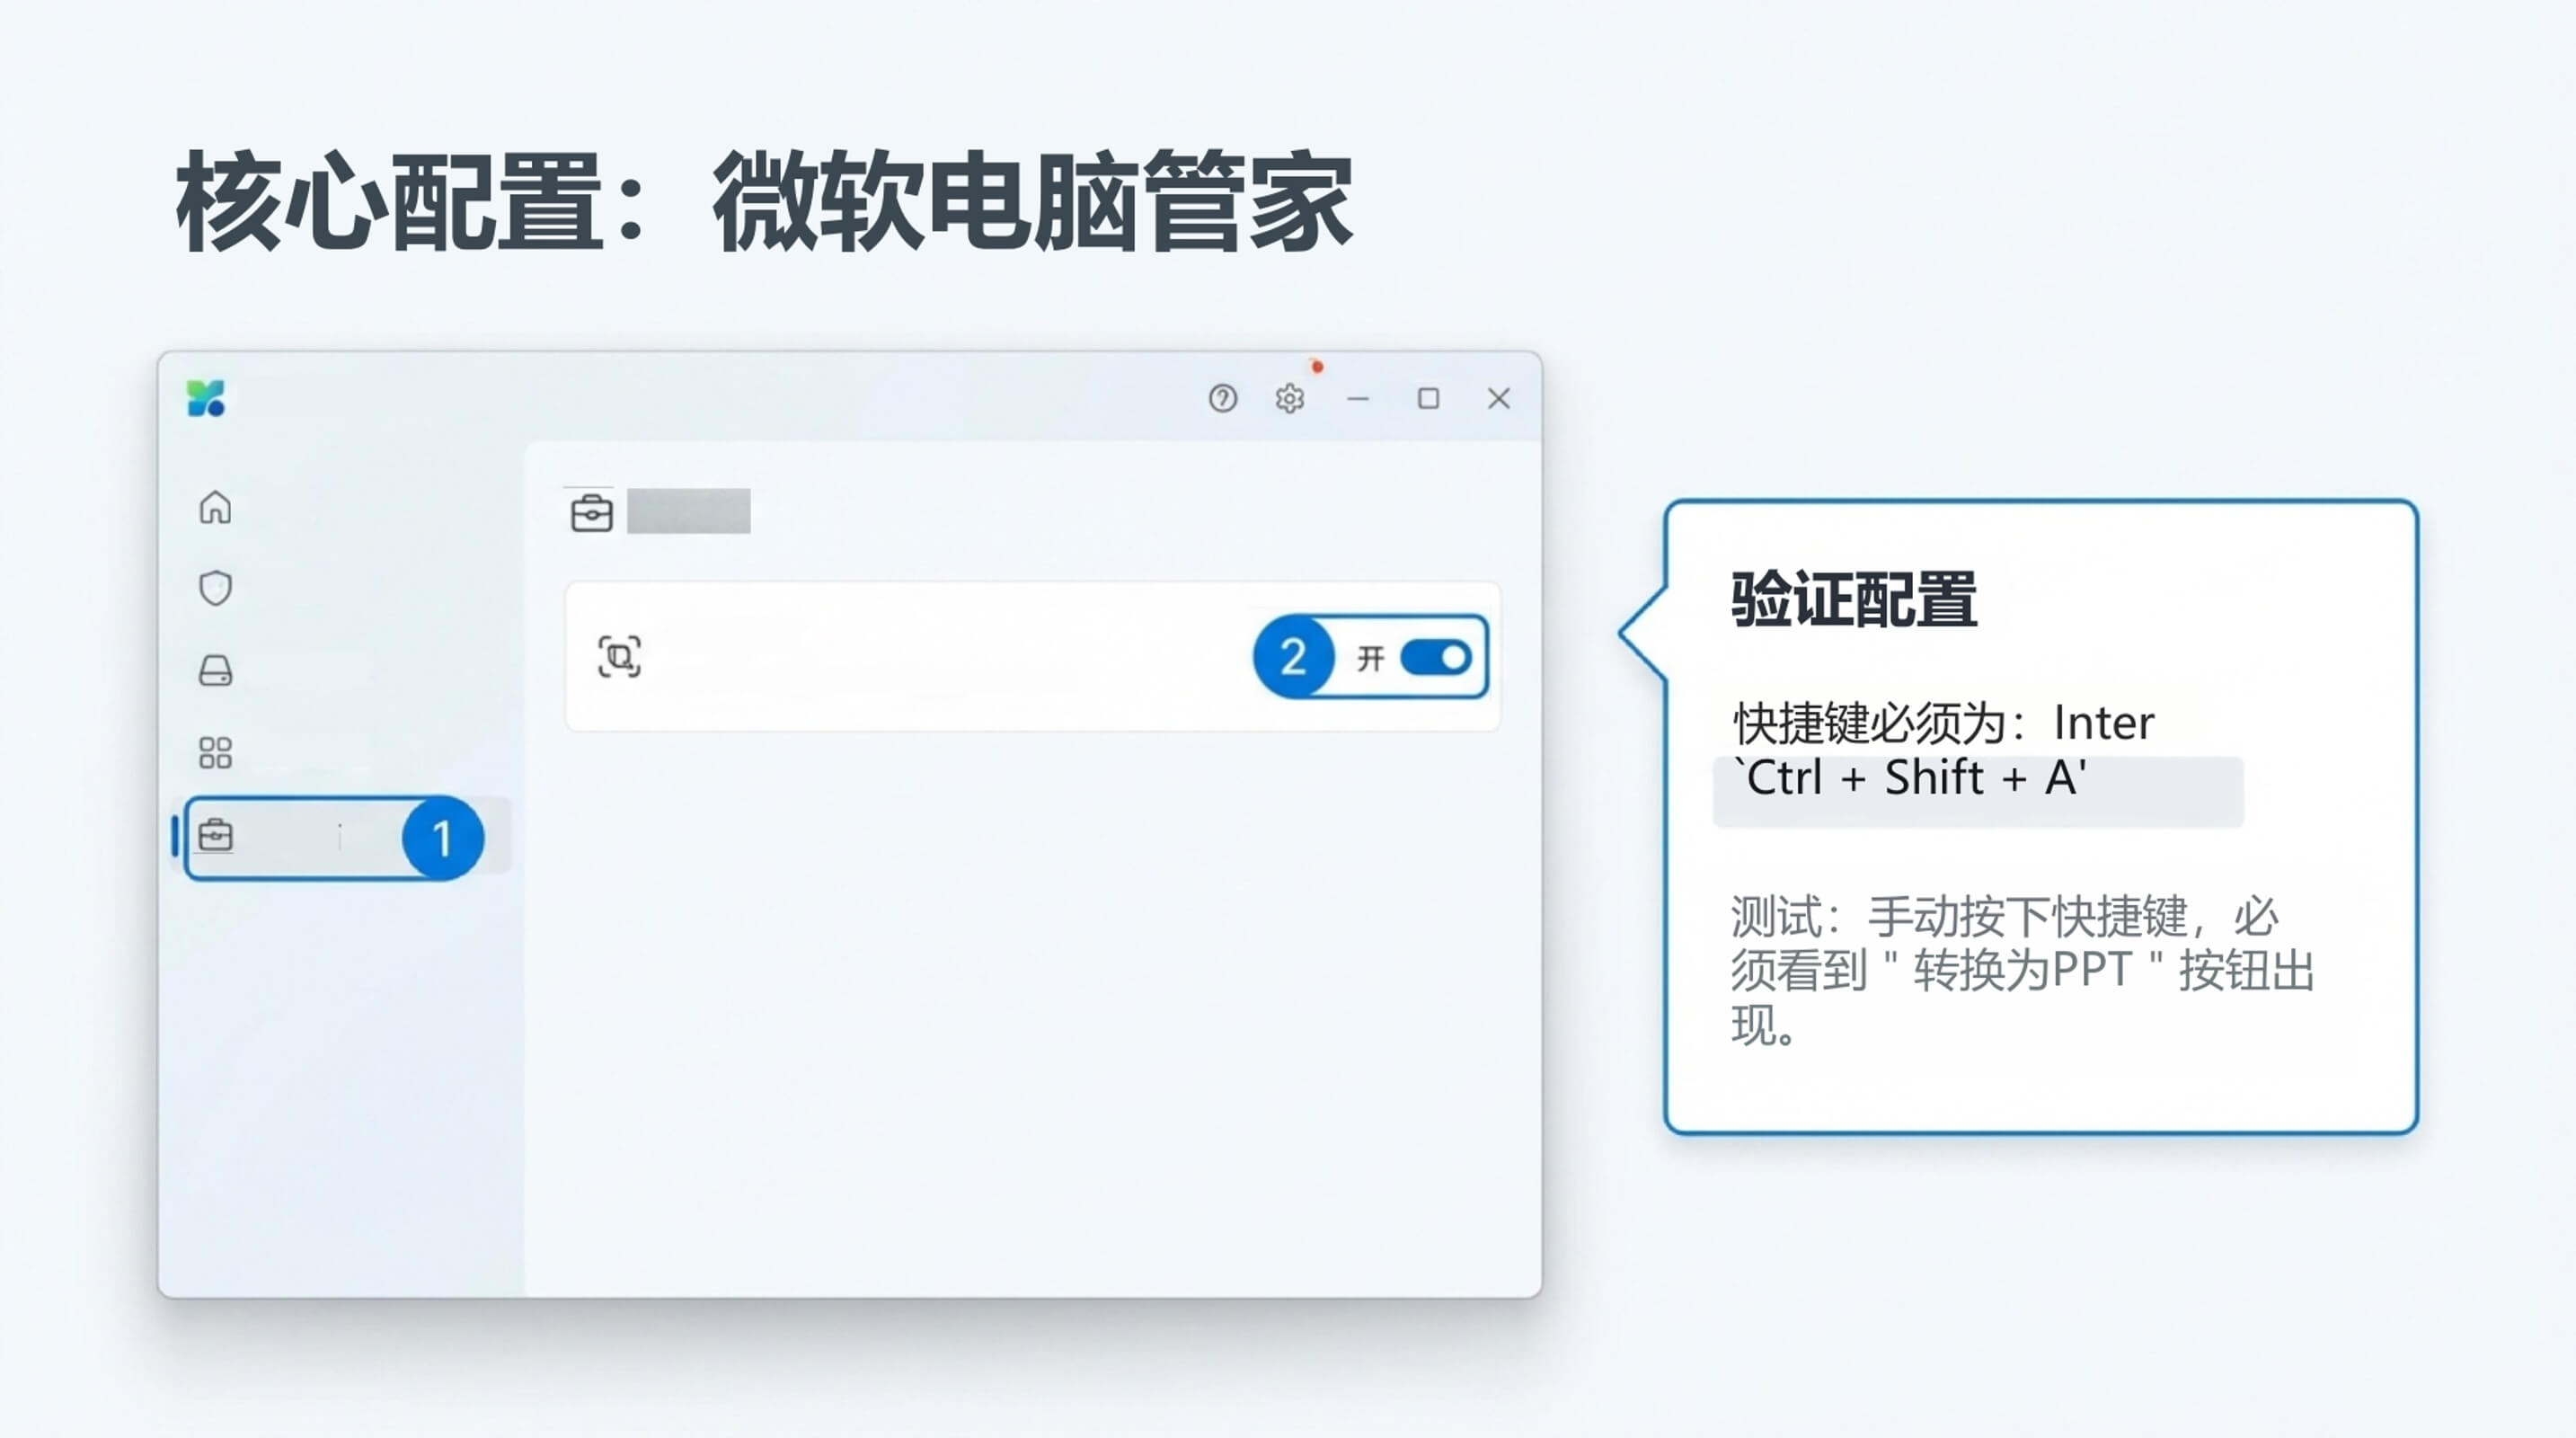Click the gray page title placeholder
This screenshot has height=1438, width=2576.
pos(688,511)
